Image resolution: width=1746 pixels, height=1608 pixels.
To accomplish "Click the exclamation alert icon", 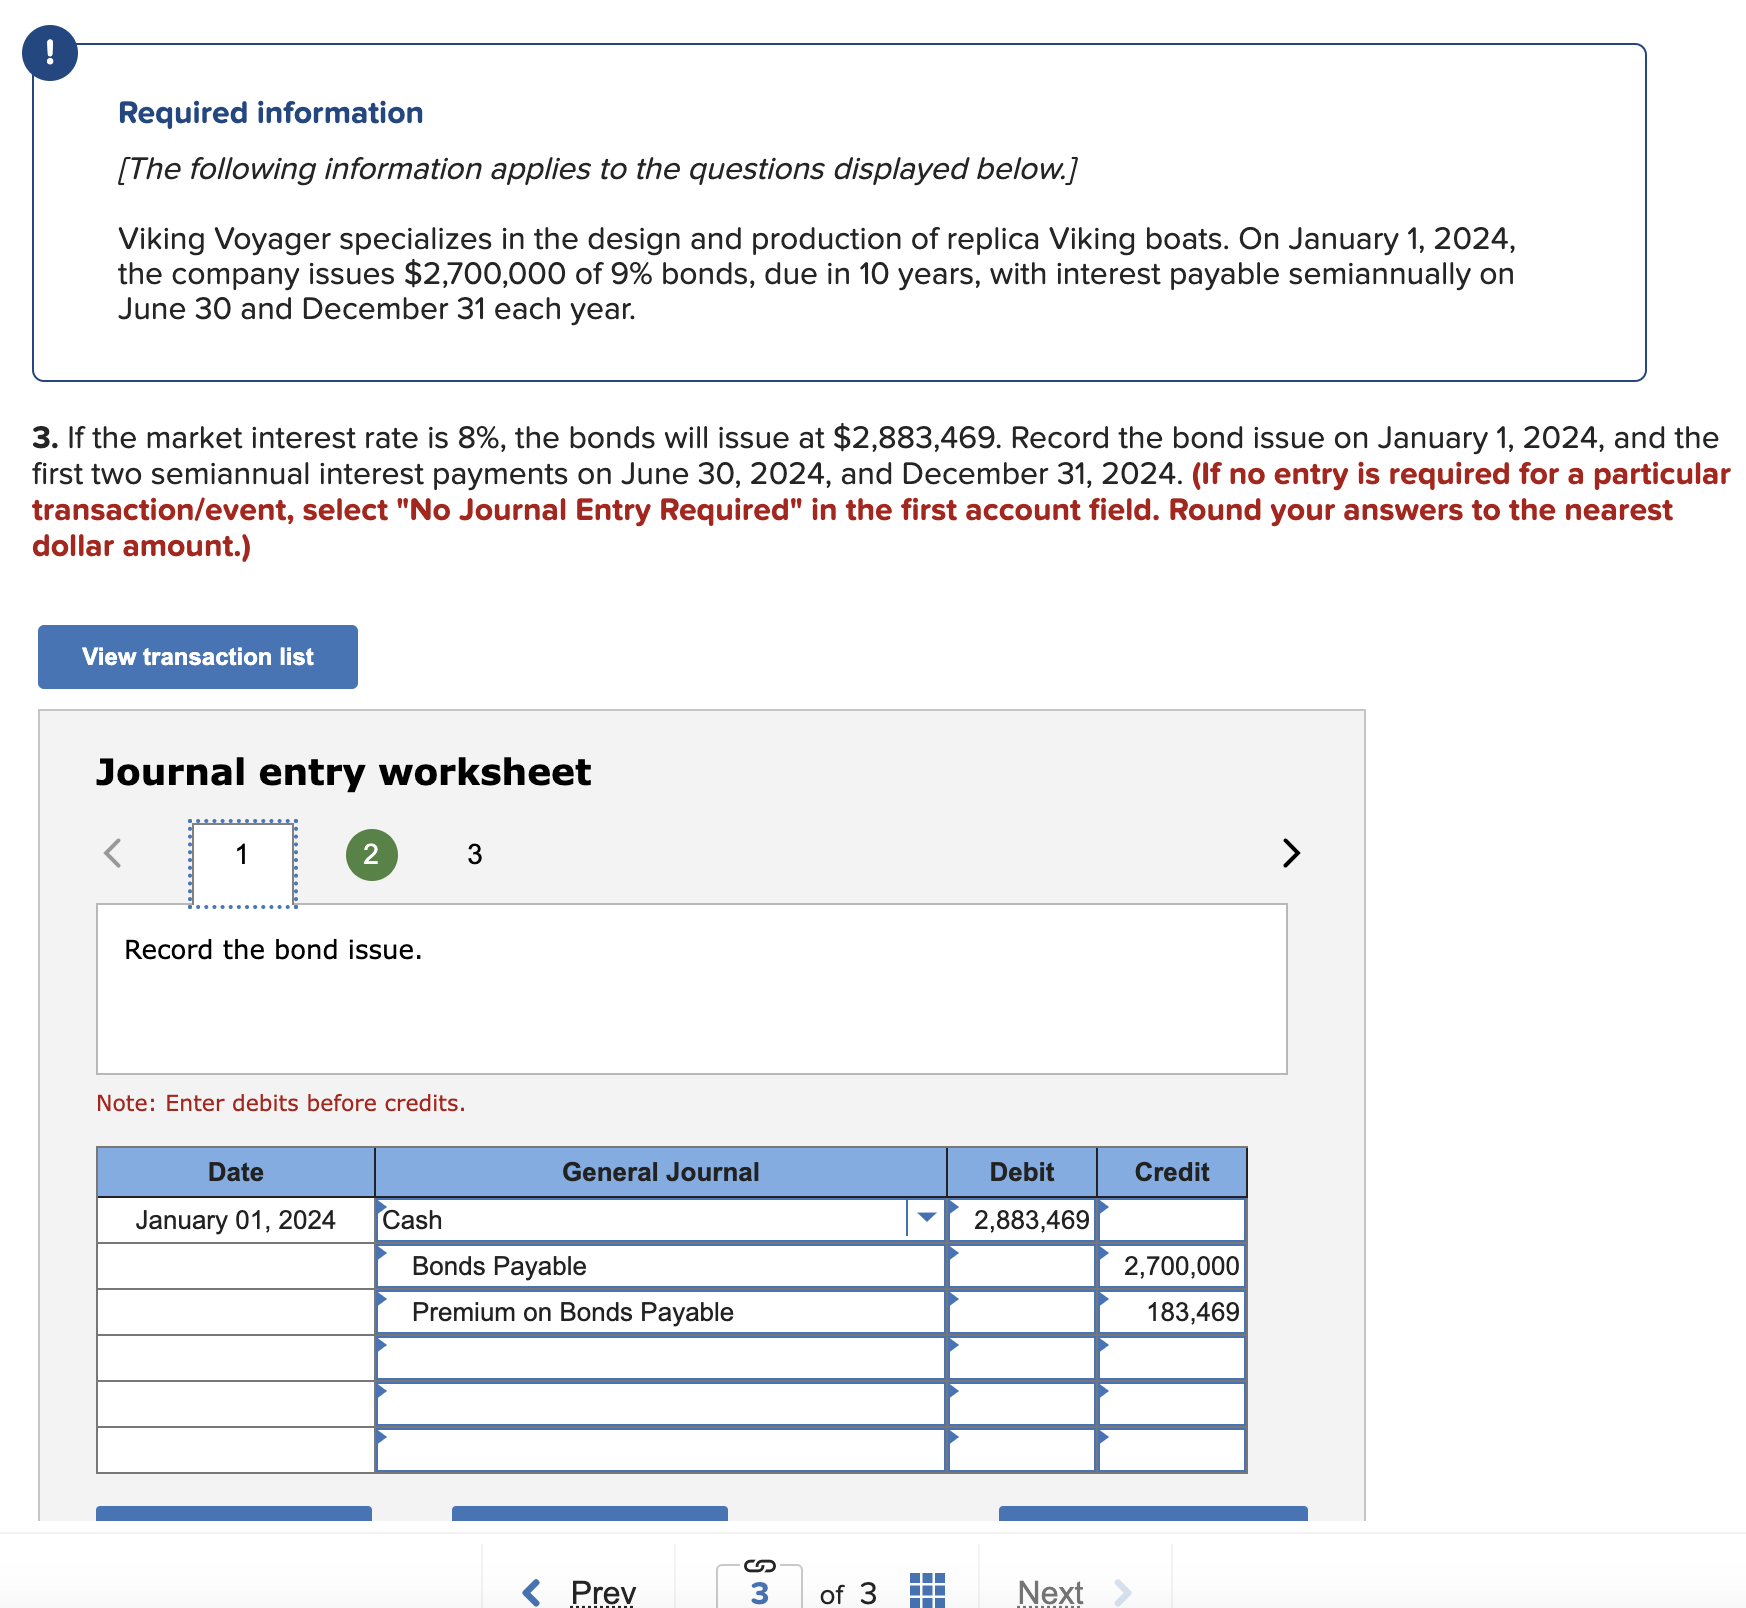I will click(x=50, y=53).
